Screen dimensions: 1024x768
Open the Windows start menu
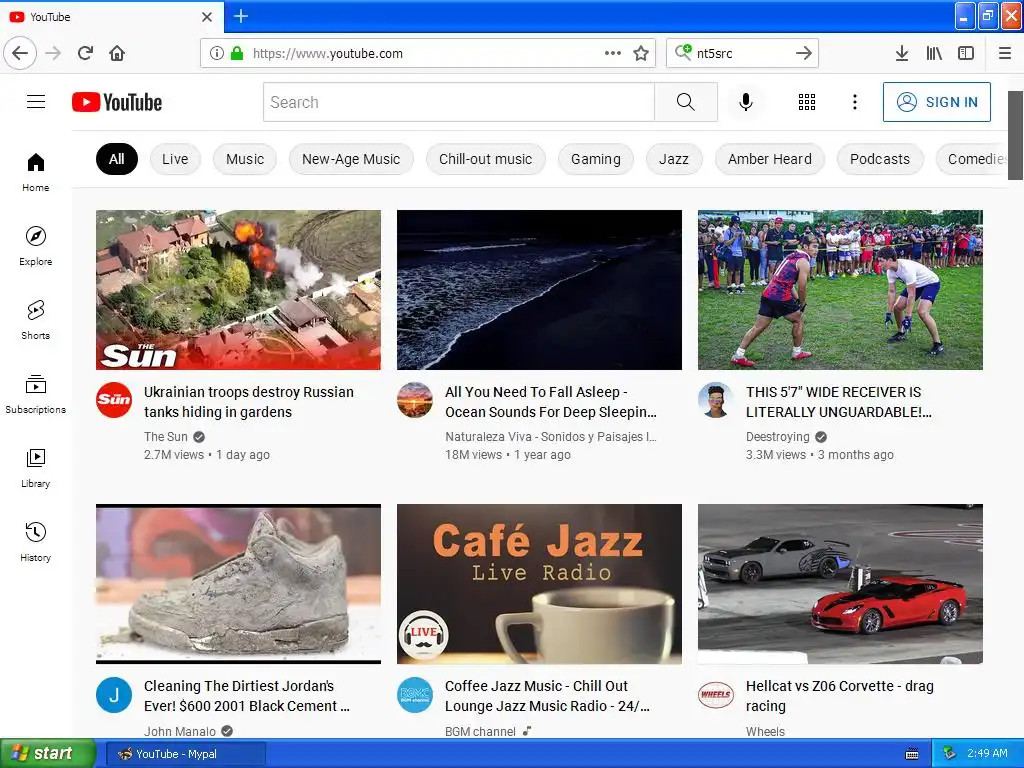47,754
